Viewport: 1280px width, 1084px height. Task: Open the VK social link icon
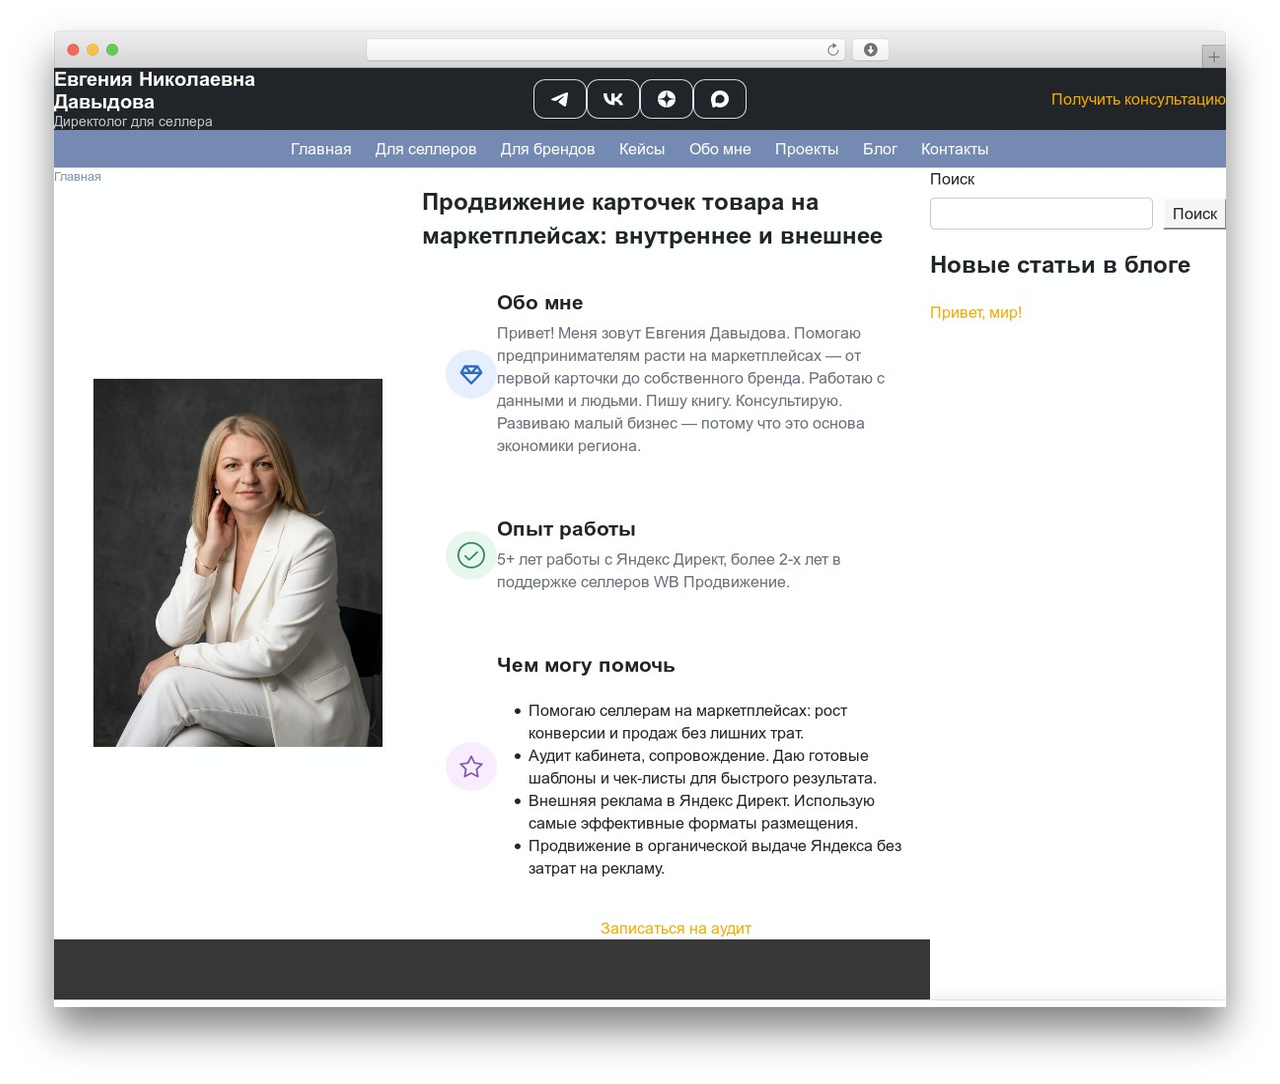pos(613,99)
